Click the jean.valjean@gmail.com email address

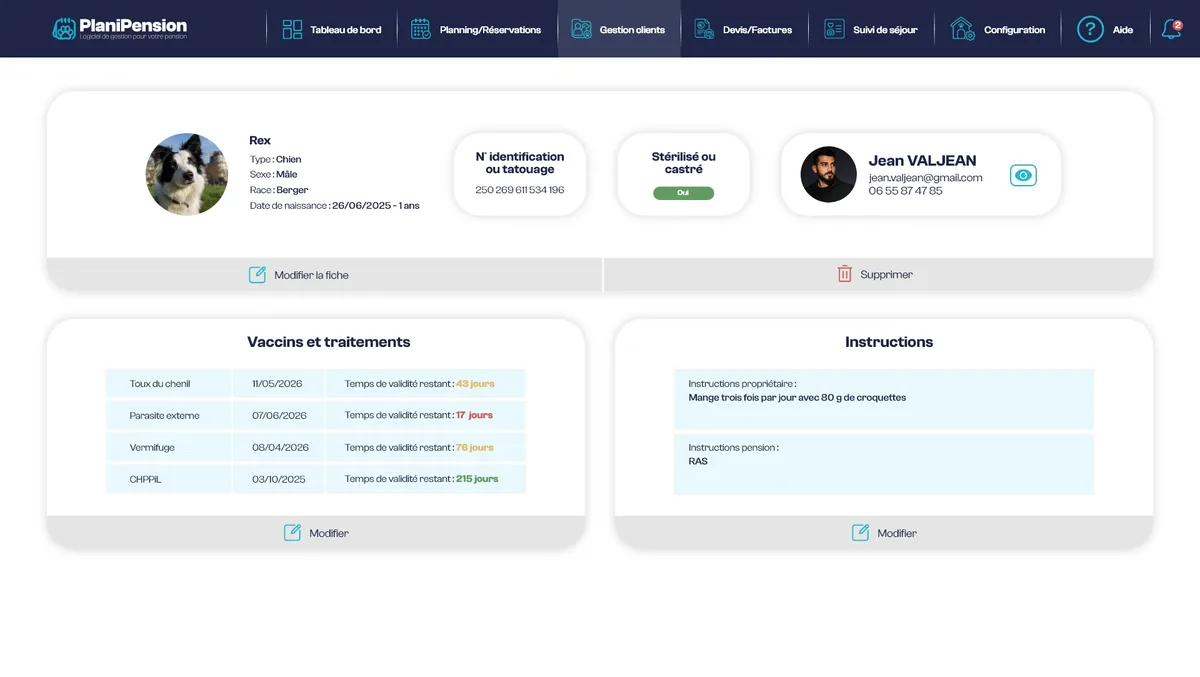926,178
